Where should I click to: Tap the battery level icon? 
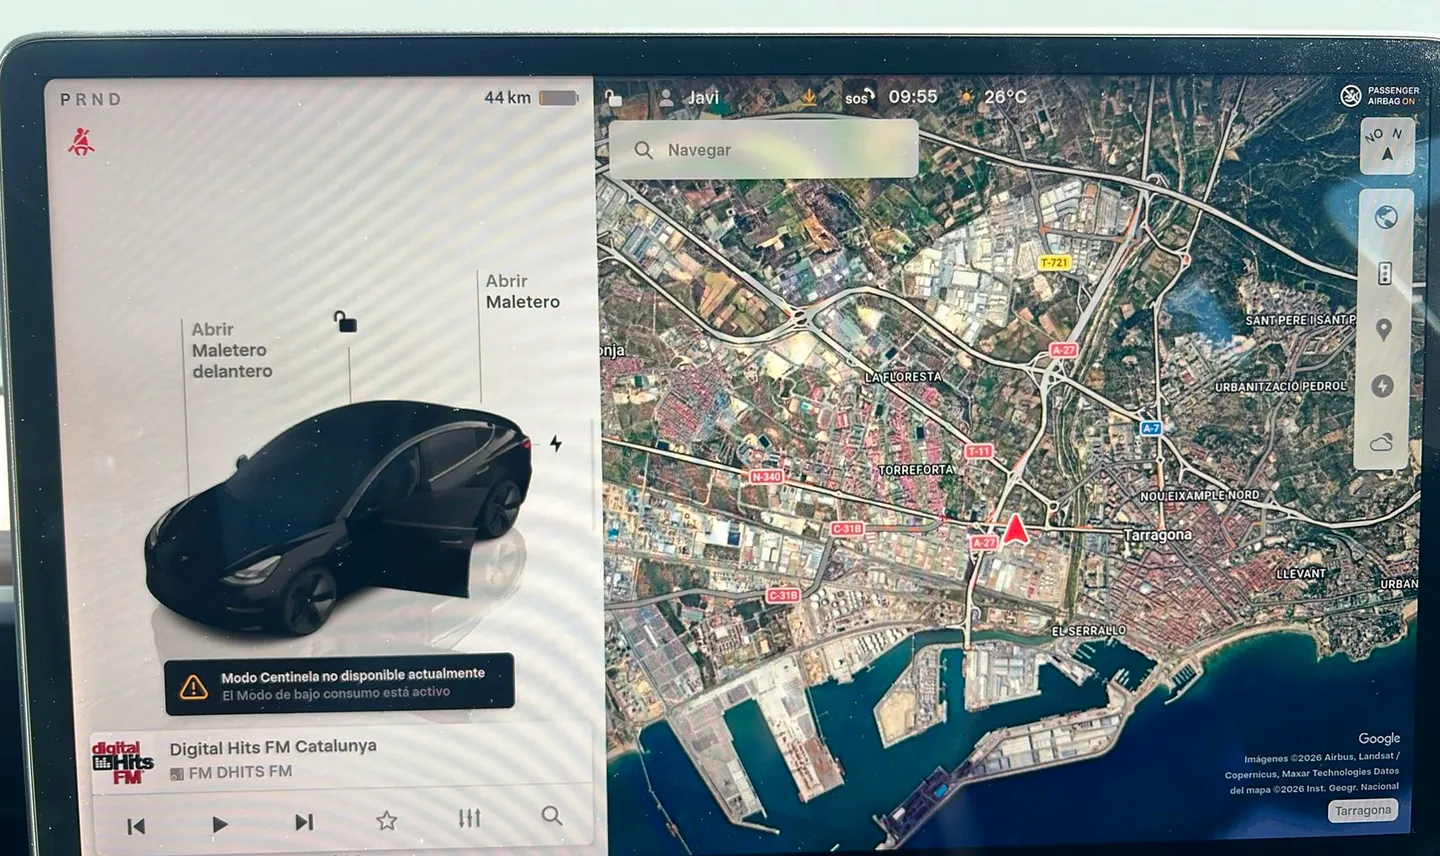point(559,98)
